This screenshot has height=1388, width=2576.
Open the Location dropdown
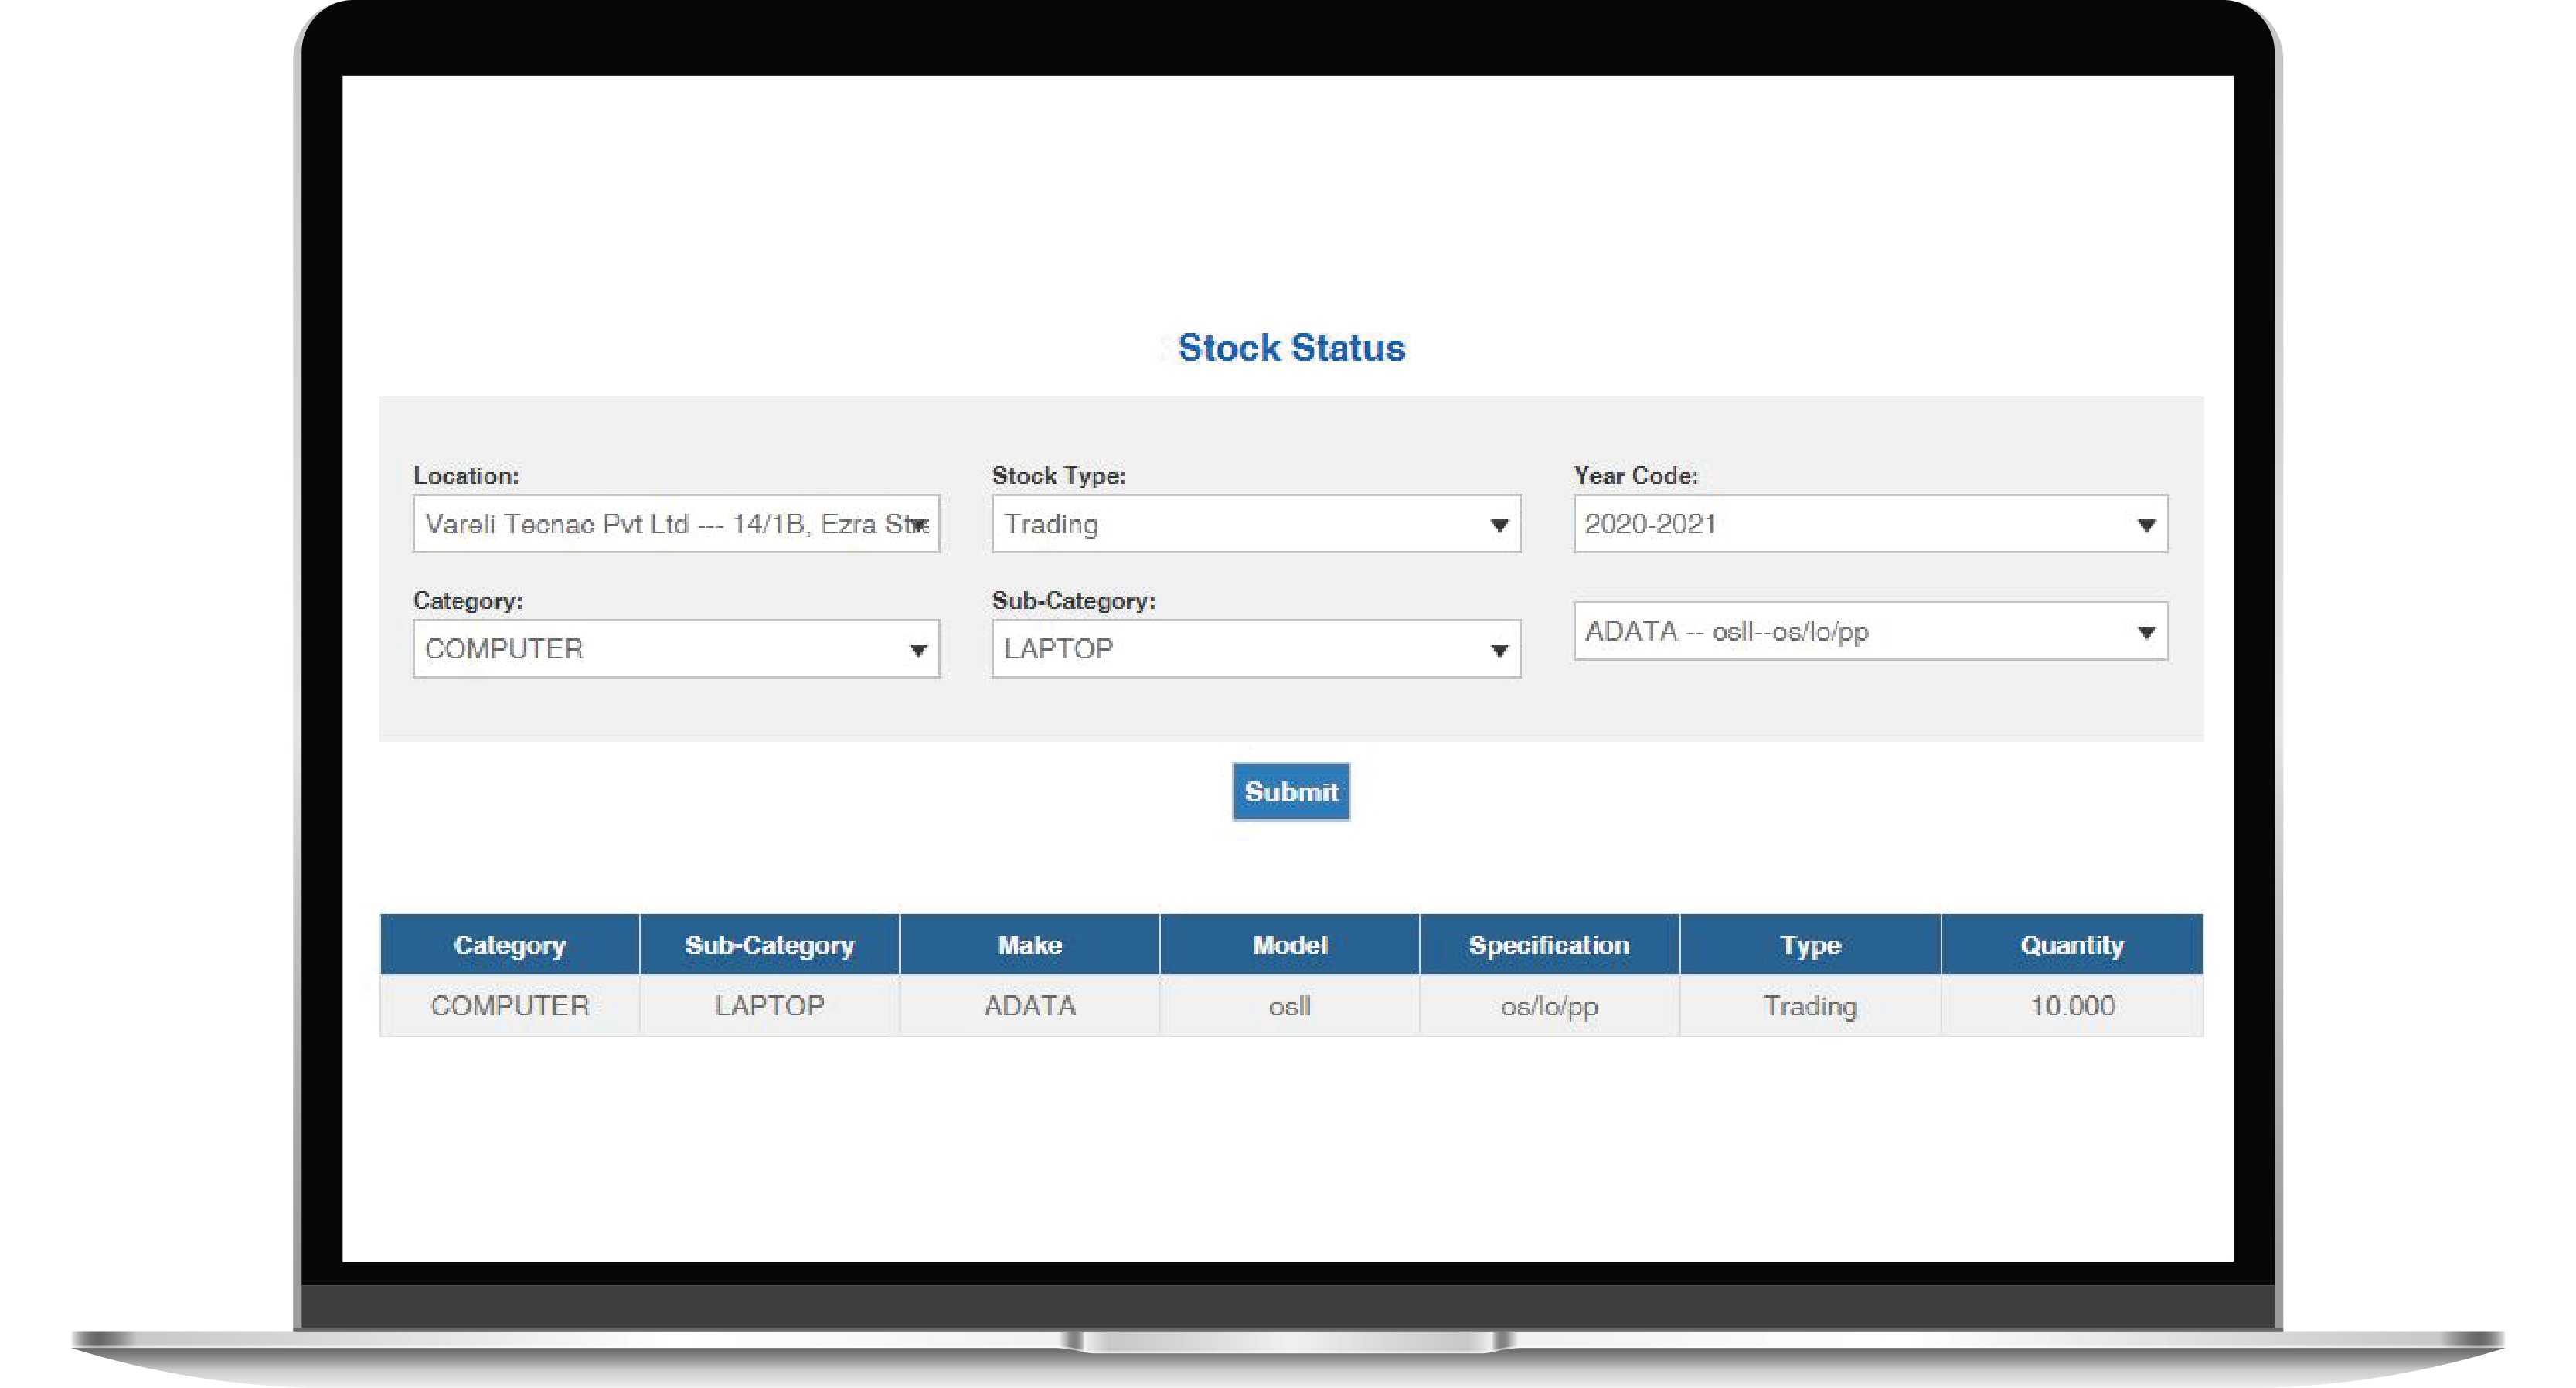click(x=675, y=524)
